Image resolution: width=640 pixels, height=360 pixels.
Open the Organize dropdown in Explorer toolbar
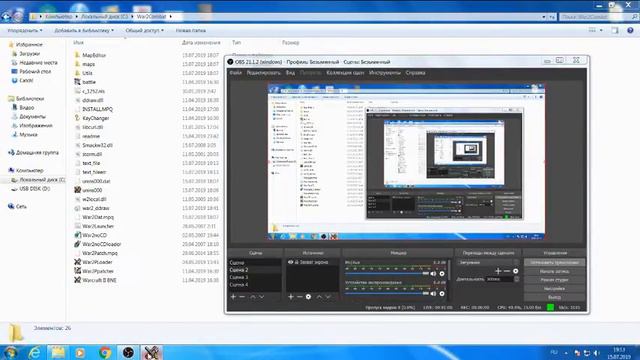tap(25, 30)
